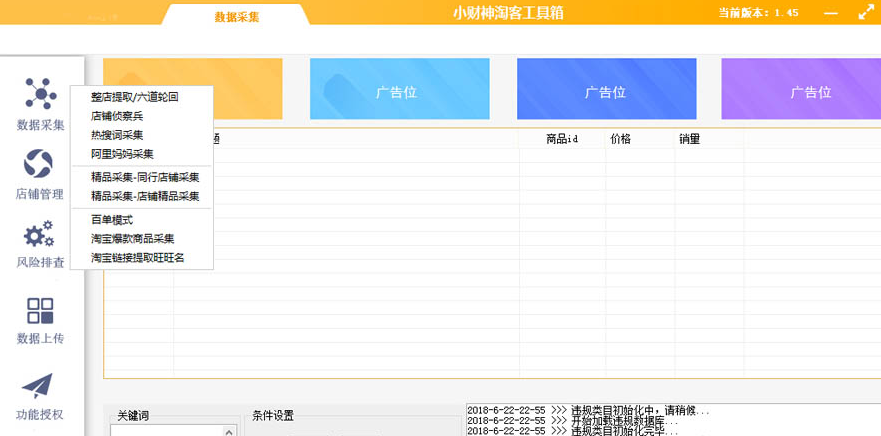Click the 数据采集 sidebar icon

point(40,93)
